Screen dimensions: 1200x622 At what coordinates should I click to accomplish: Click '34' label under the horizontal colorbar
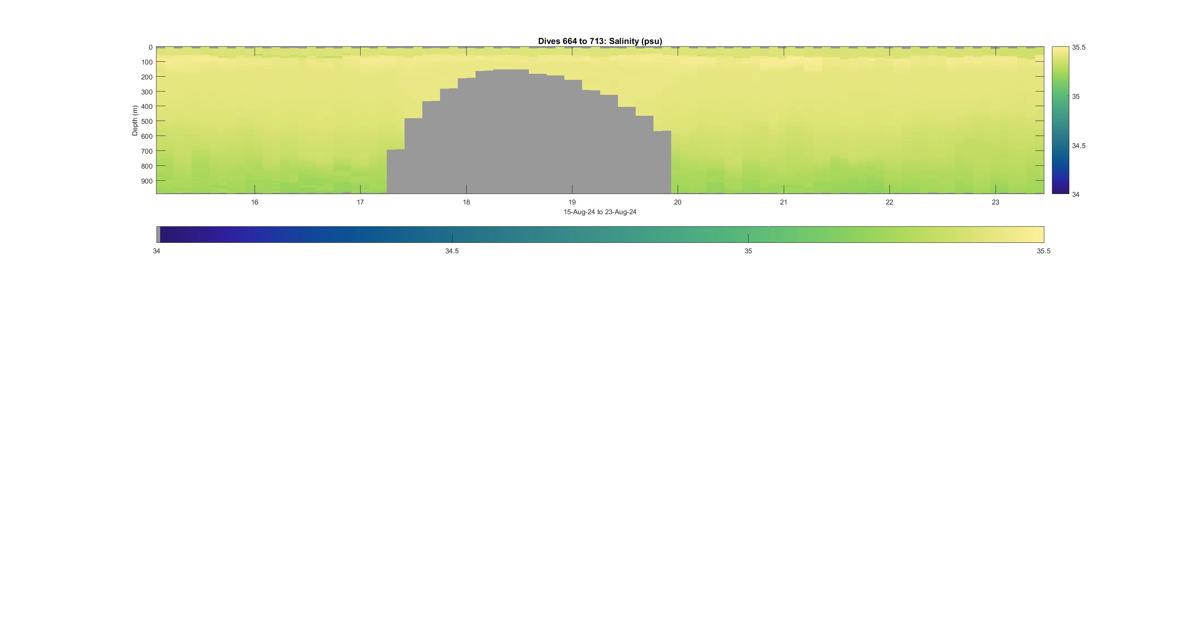tap(156, 251)
